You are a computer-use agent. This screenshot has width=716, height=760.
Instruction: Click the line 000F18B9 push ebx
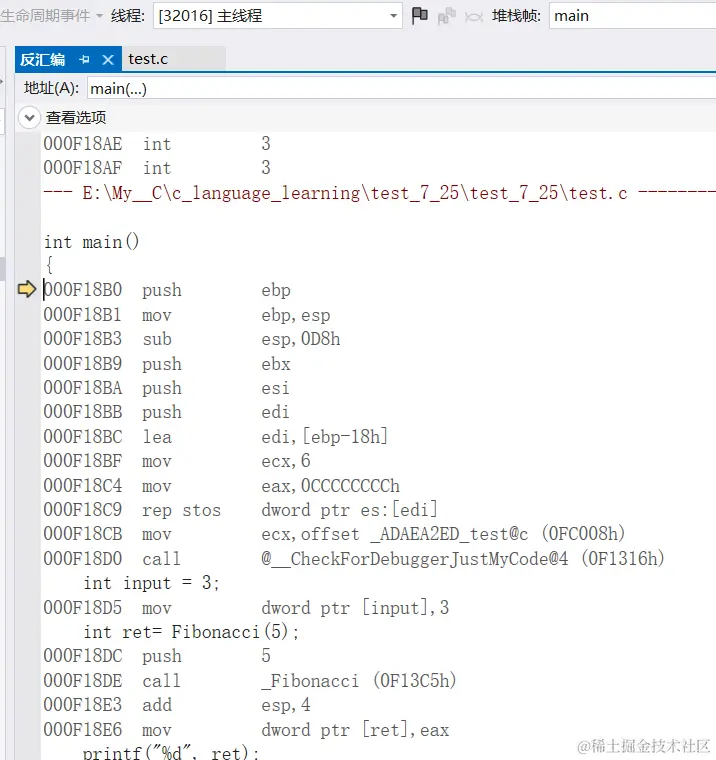coord(167,364)
